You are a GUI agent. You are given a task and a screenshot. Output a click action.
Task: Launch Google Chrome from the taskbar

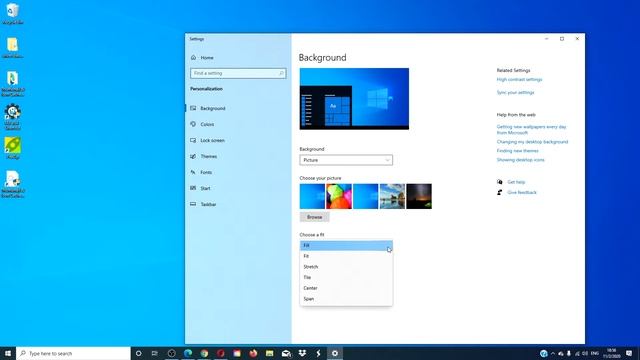(204, 353)
